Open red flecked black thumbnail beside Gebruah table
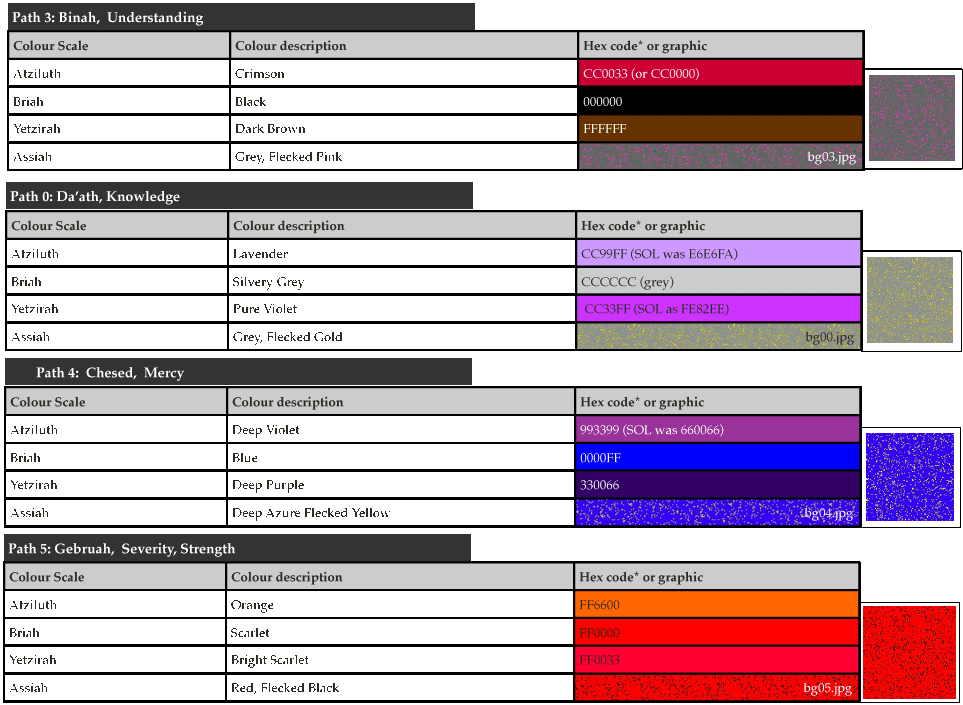Screen dimensions: 963x705 [x=909, y=651]
